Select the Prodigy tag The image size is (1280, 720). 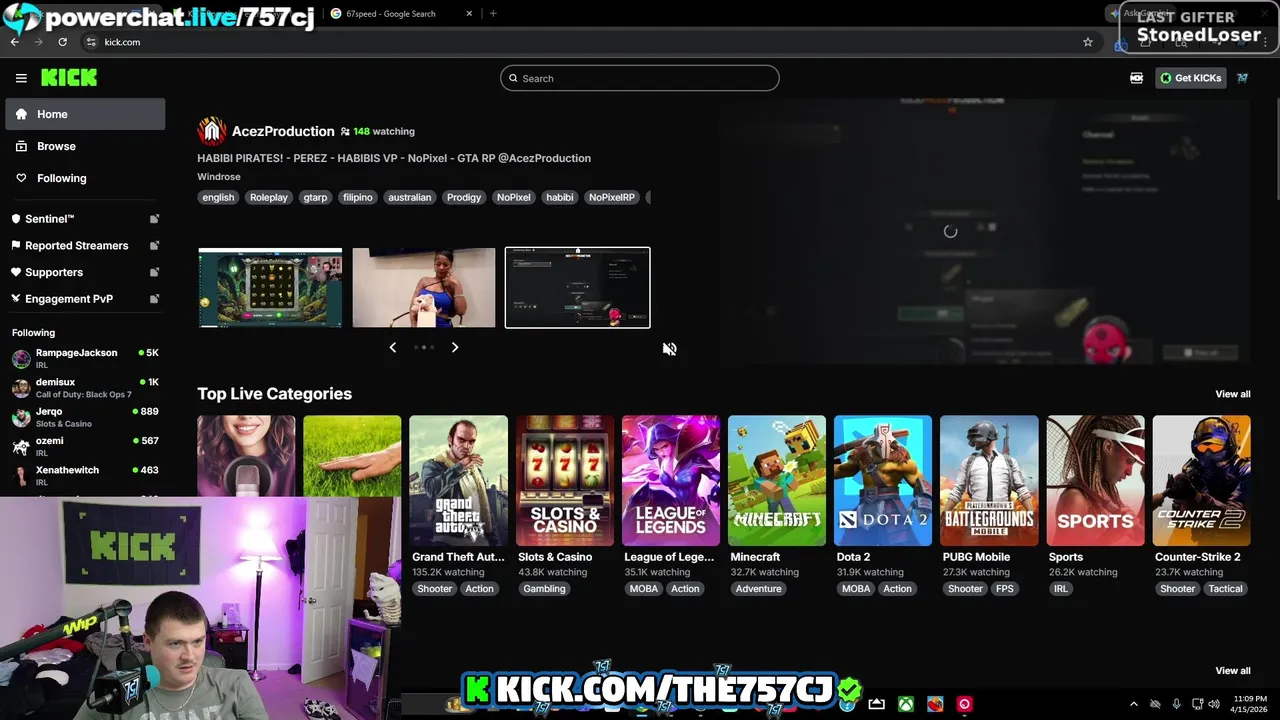pyautogui.click(x=464, y=197)
